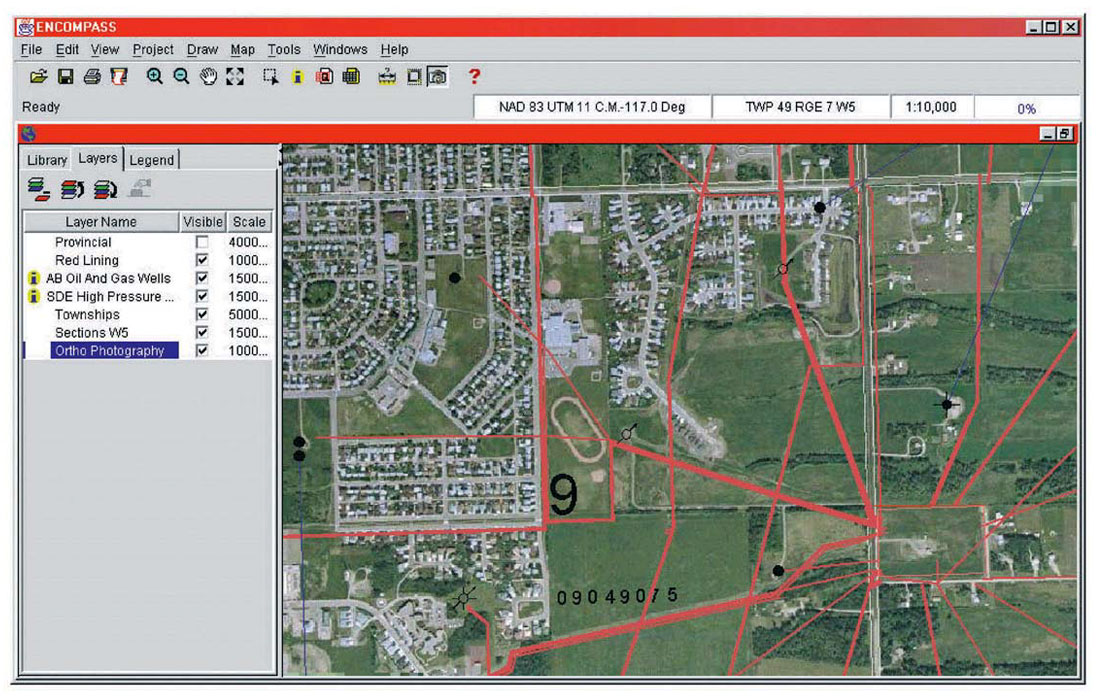Image resolution: width=1100 pixels, height=700 pixels.
Task: Click the camera snapshot toolbar icon
Action: point(438,76)
